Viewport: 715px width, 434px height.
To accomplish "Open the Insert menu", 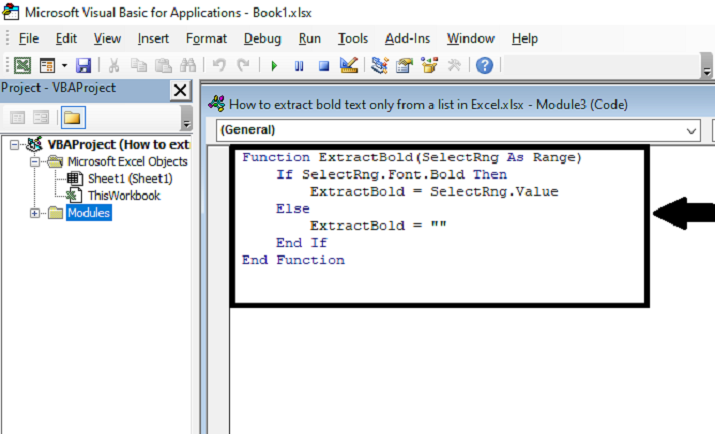I will pyautogui.click(x=153, y=39).
